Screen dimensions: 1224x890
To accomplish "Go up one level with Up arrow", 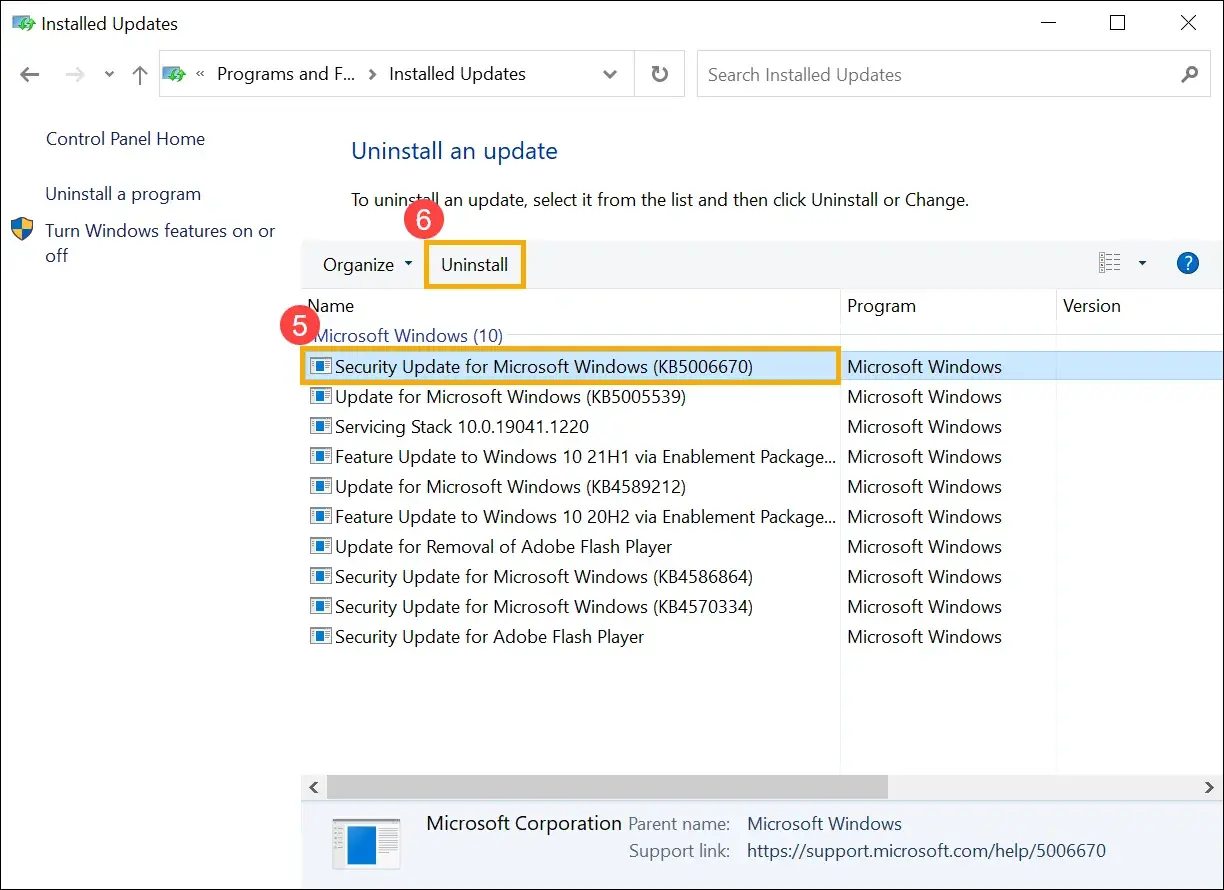I will (140, 74).
